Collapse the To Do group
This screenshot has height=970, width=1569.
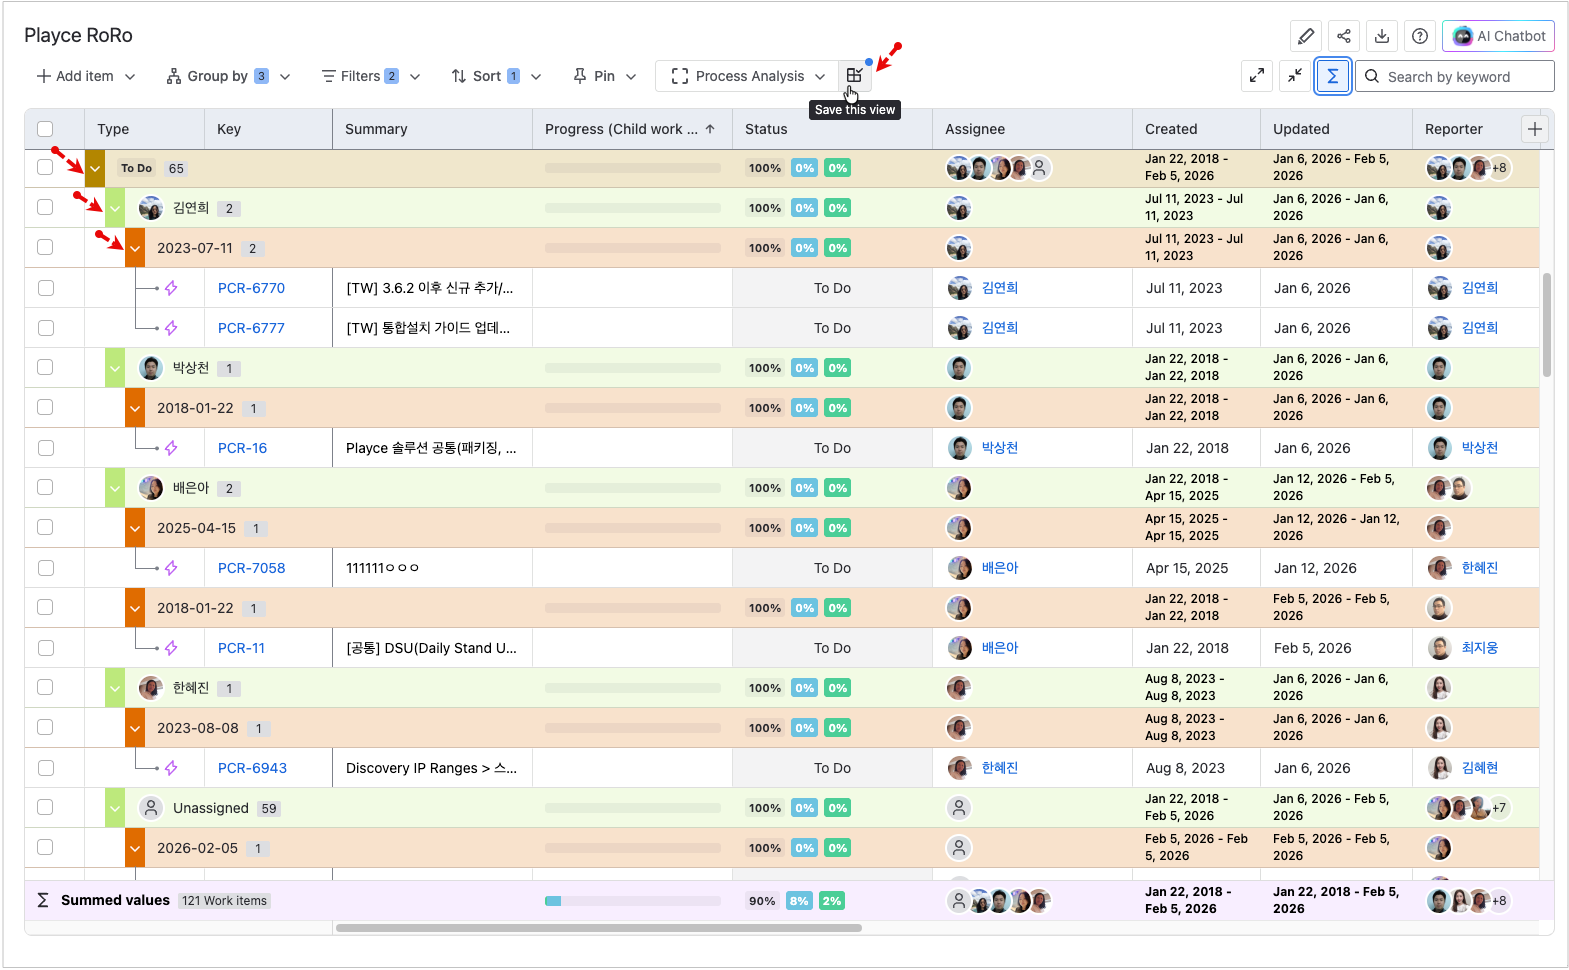[x=95, y=168]
